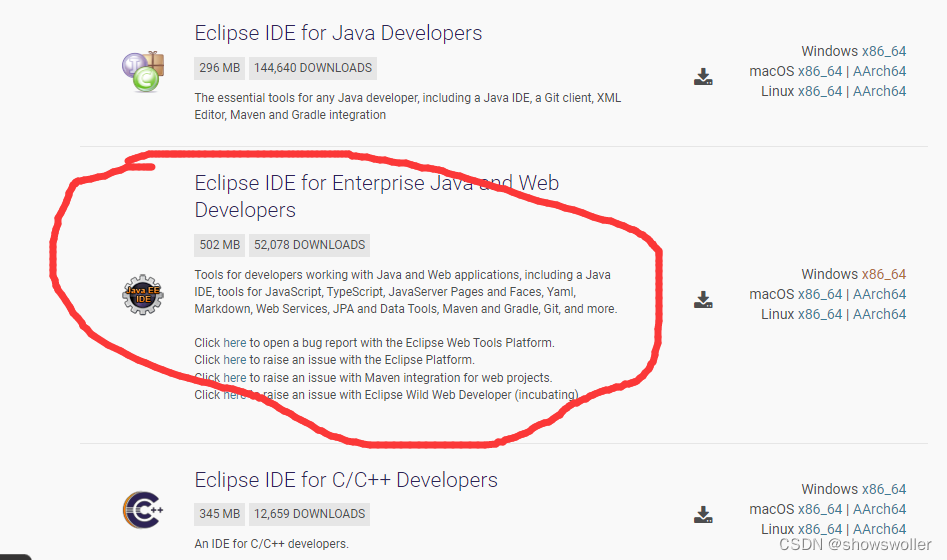This screenshot has width=947, height=560.
Task: Download Enterprise Java macOS x86_64 build
Action: (820, 294)
